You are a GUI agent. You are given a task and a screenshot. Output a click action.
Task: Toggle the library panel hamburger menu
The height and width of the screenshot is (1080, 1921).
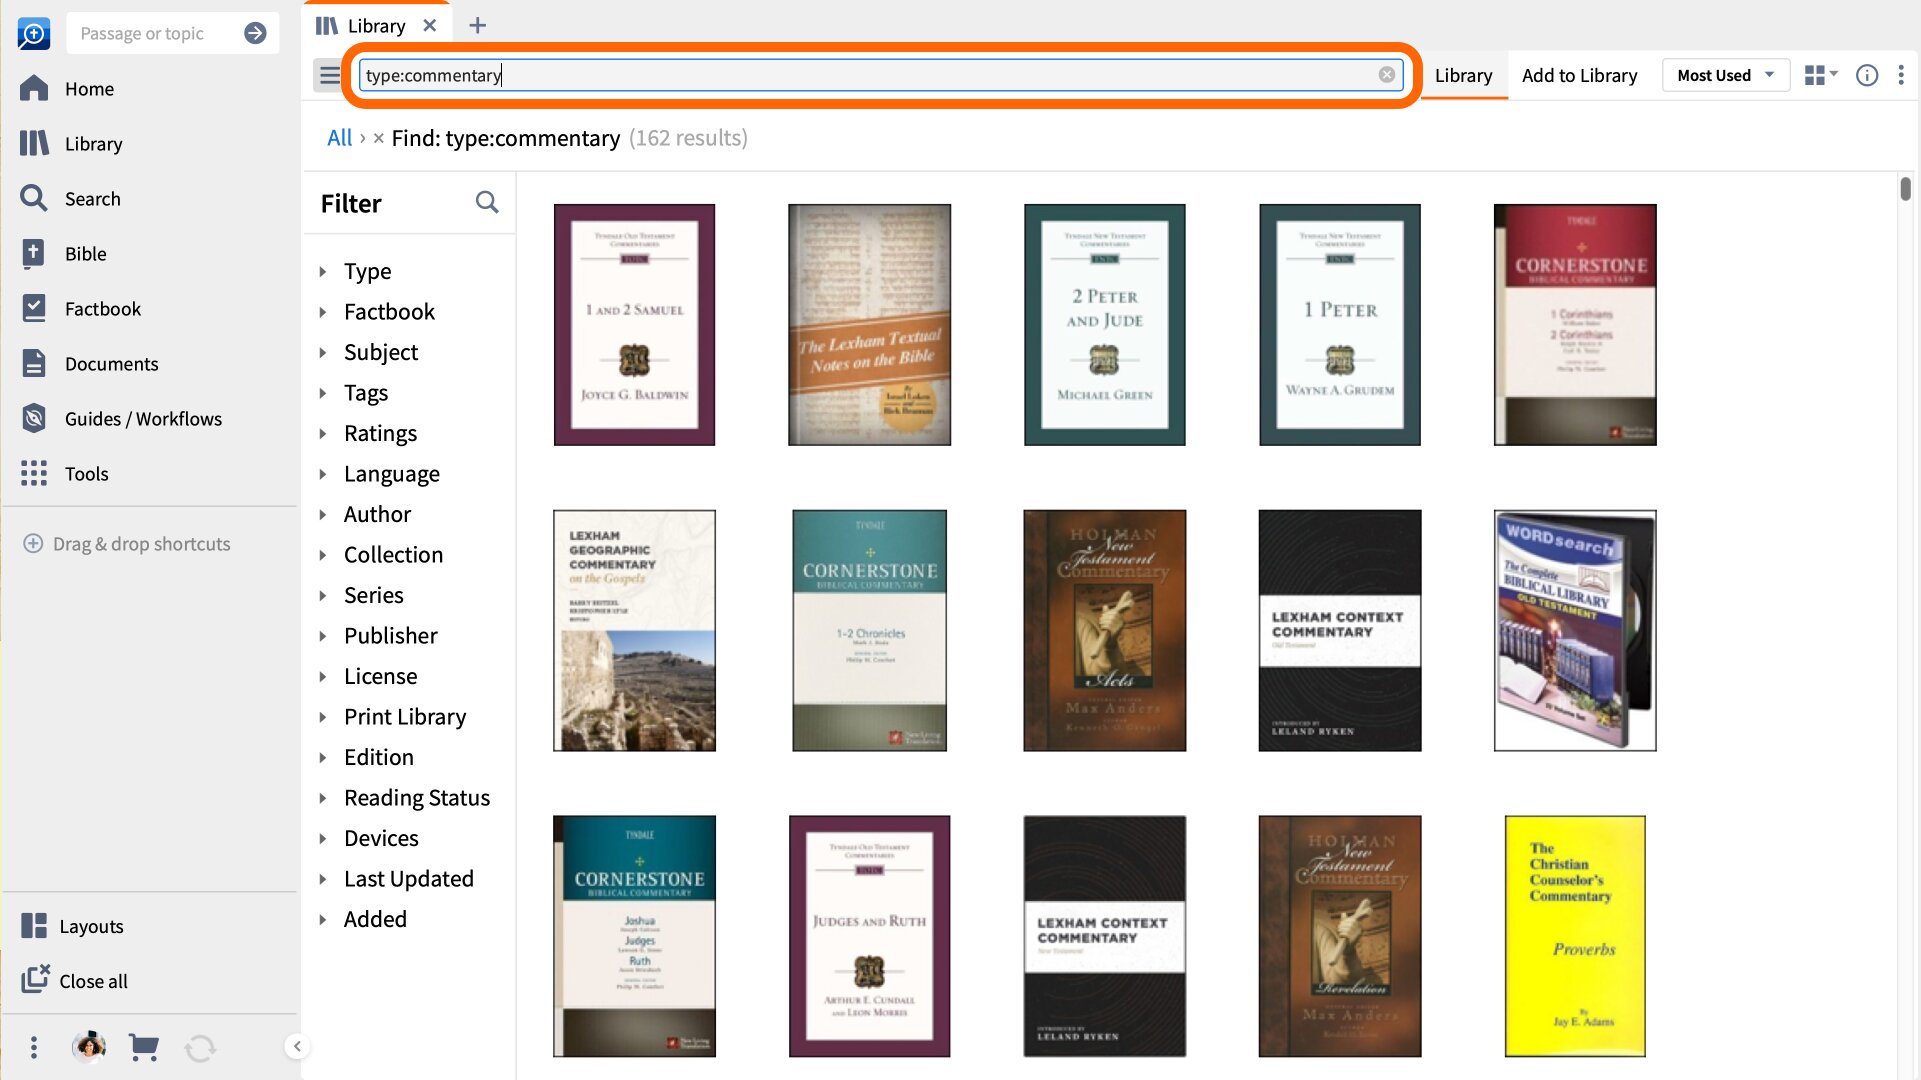coord(329,75)
